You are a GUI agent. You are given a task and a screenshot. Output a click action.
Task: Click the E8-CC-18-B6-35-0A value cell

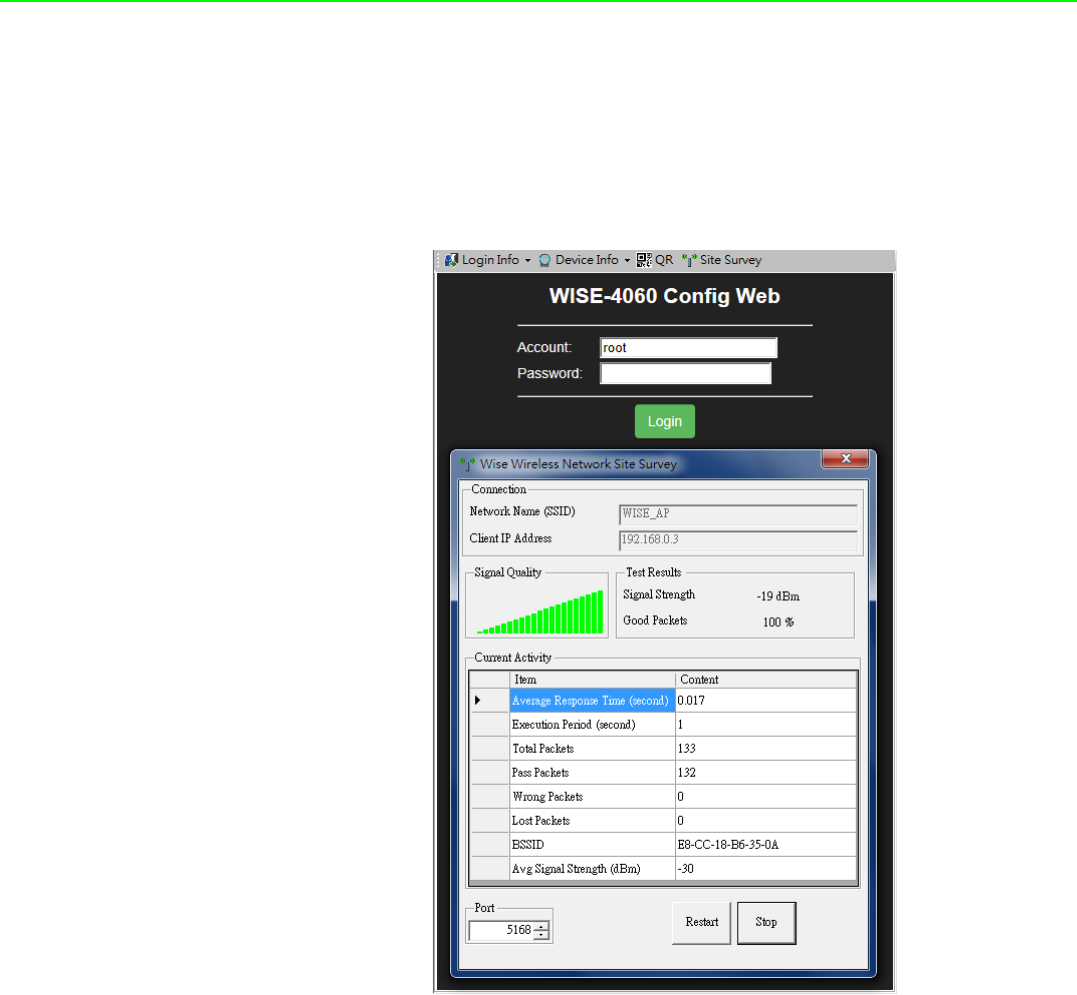pos(766,845)
